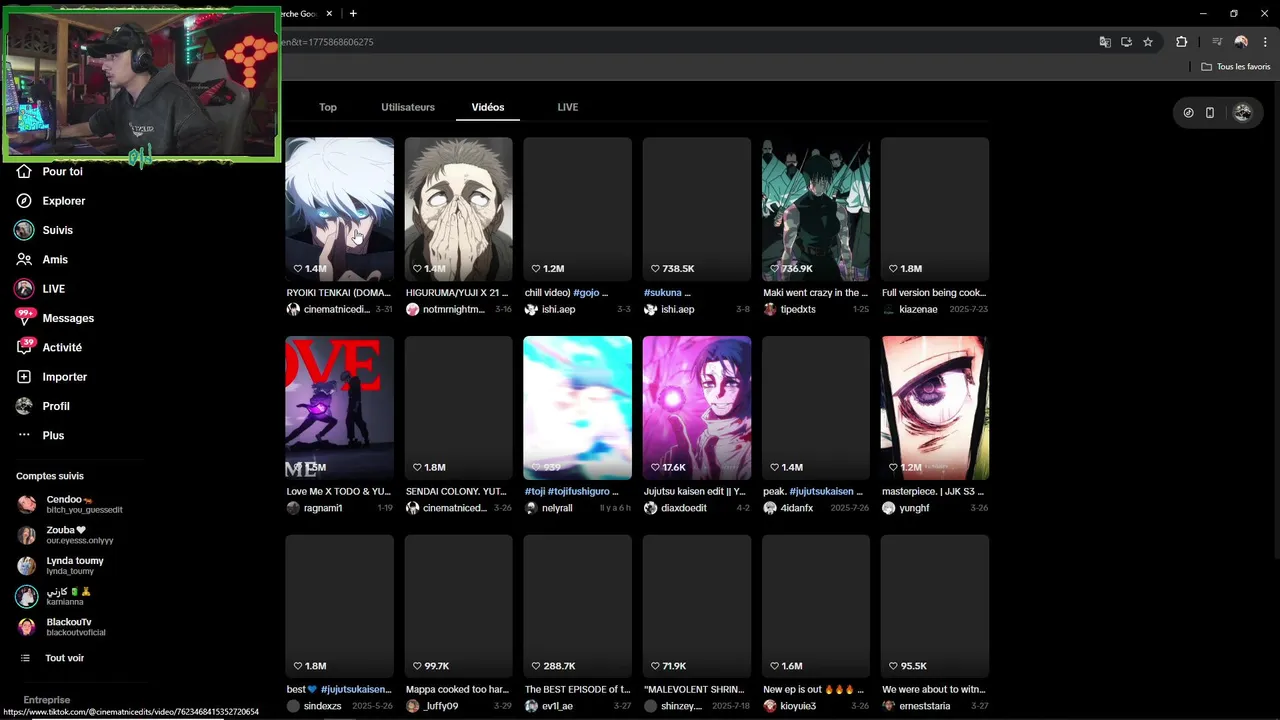
Task: Open the Plus three-dots menu
Action: (x=24, y=436)
